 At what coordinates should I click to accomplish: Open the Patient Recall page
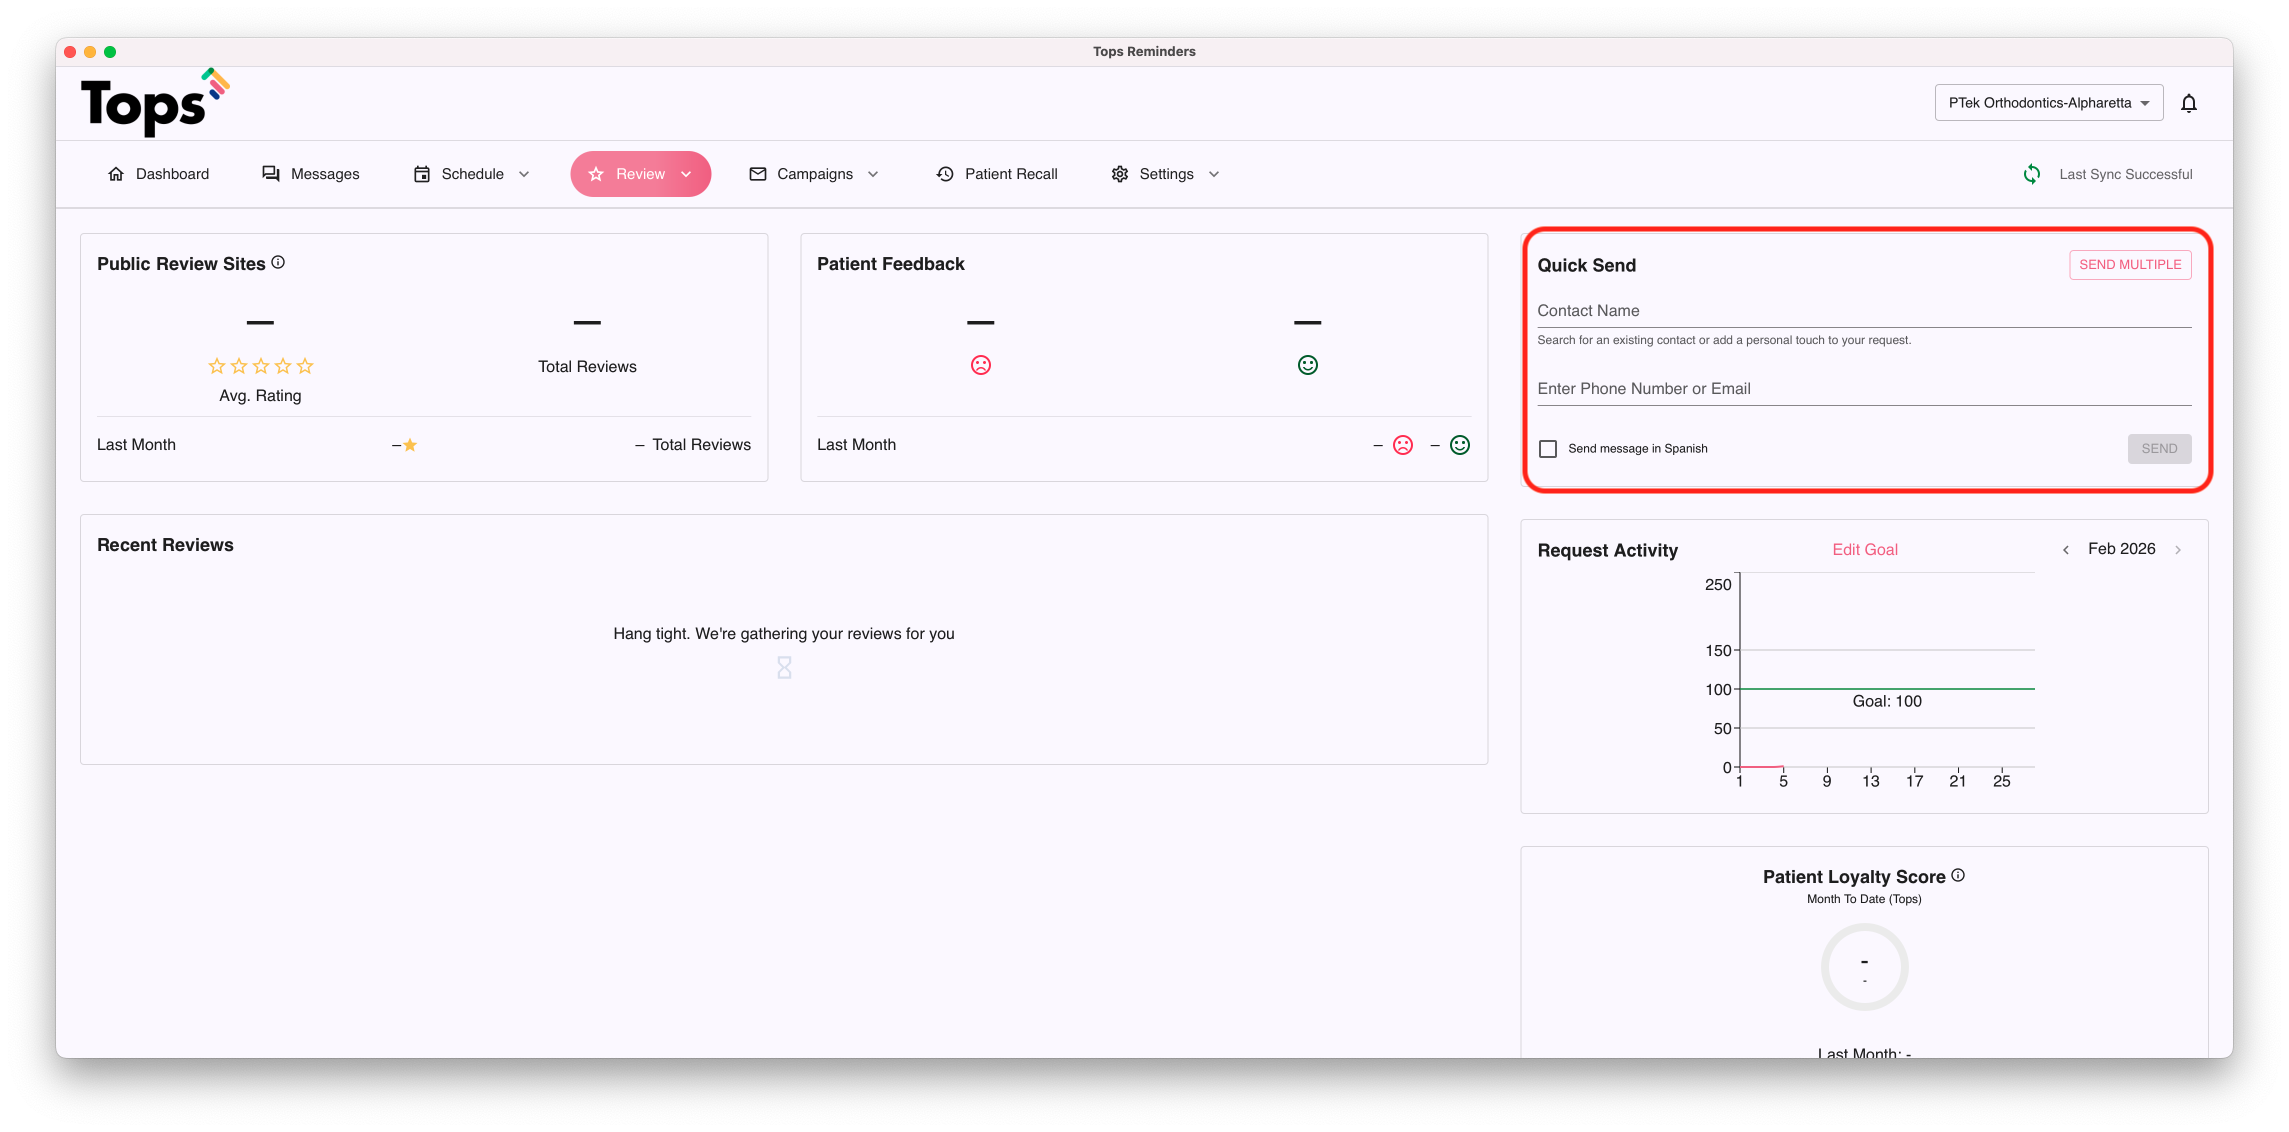997,174
